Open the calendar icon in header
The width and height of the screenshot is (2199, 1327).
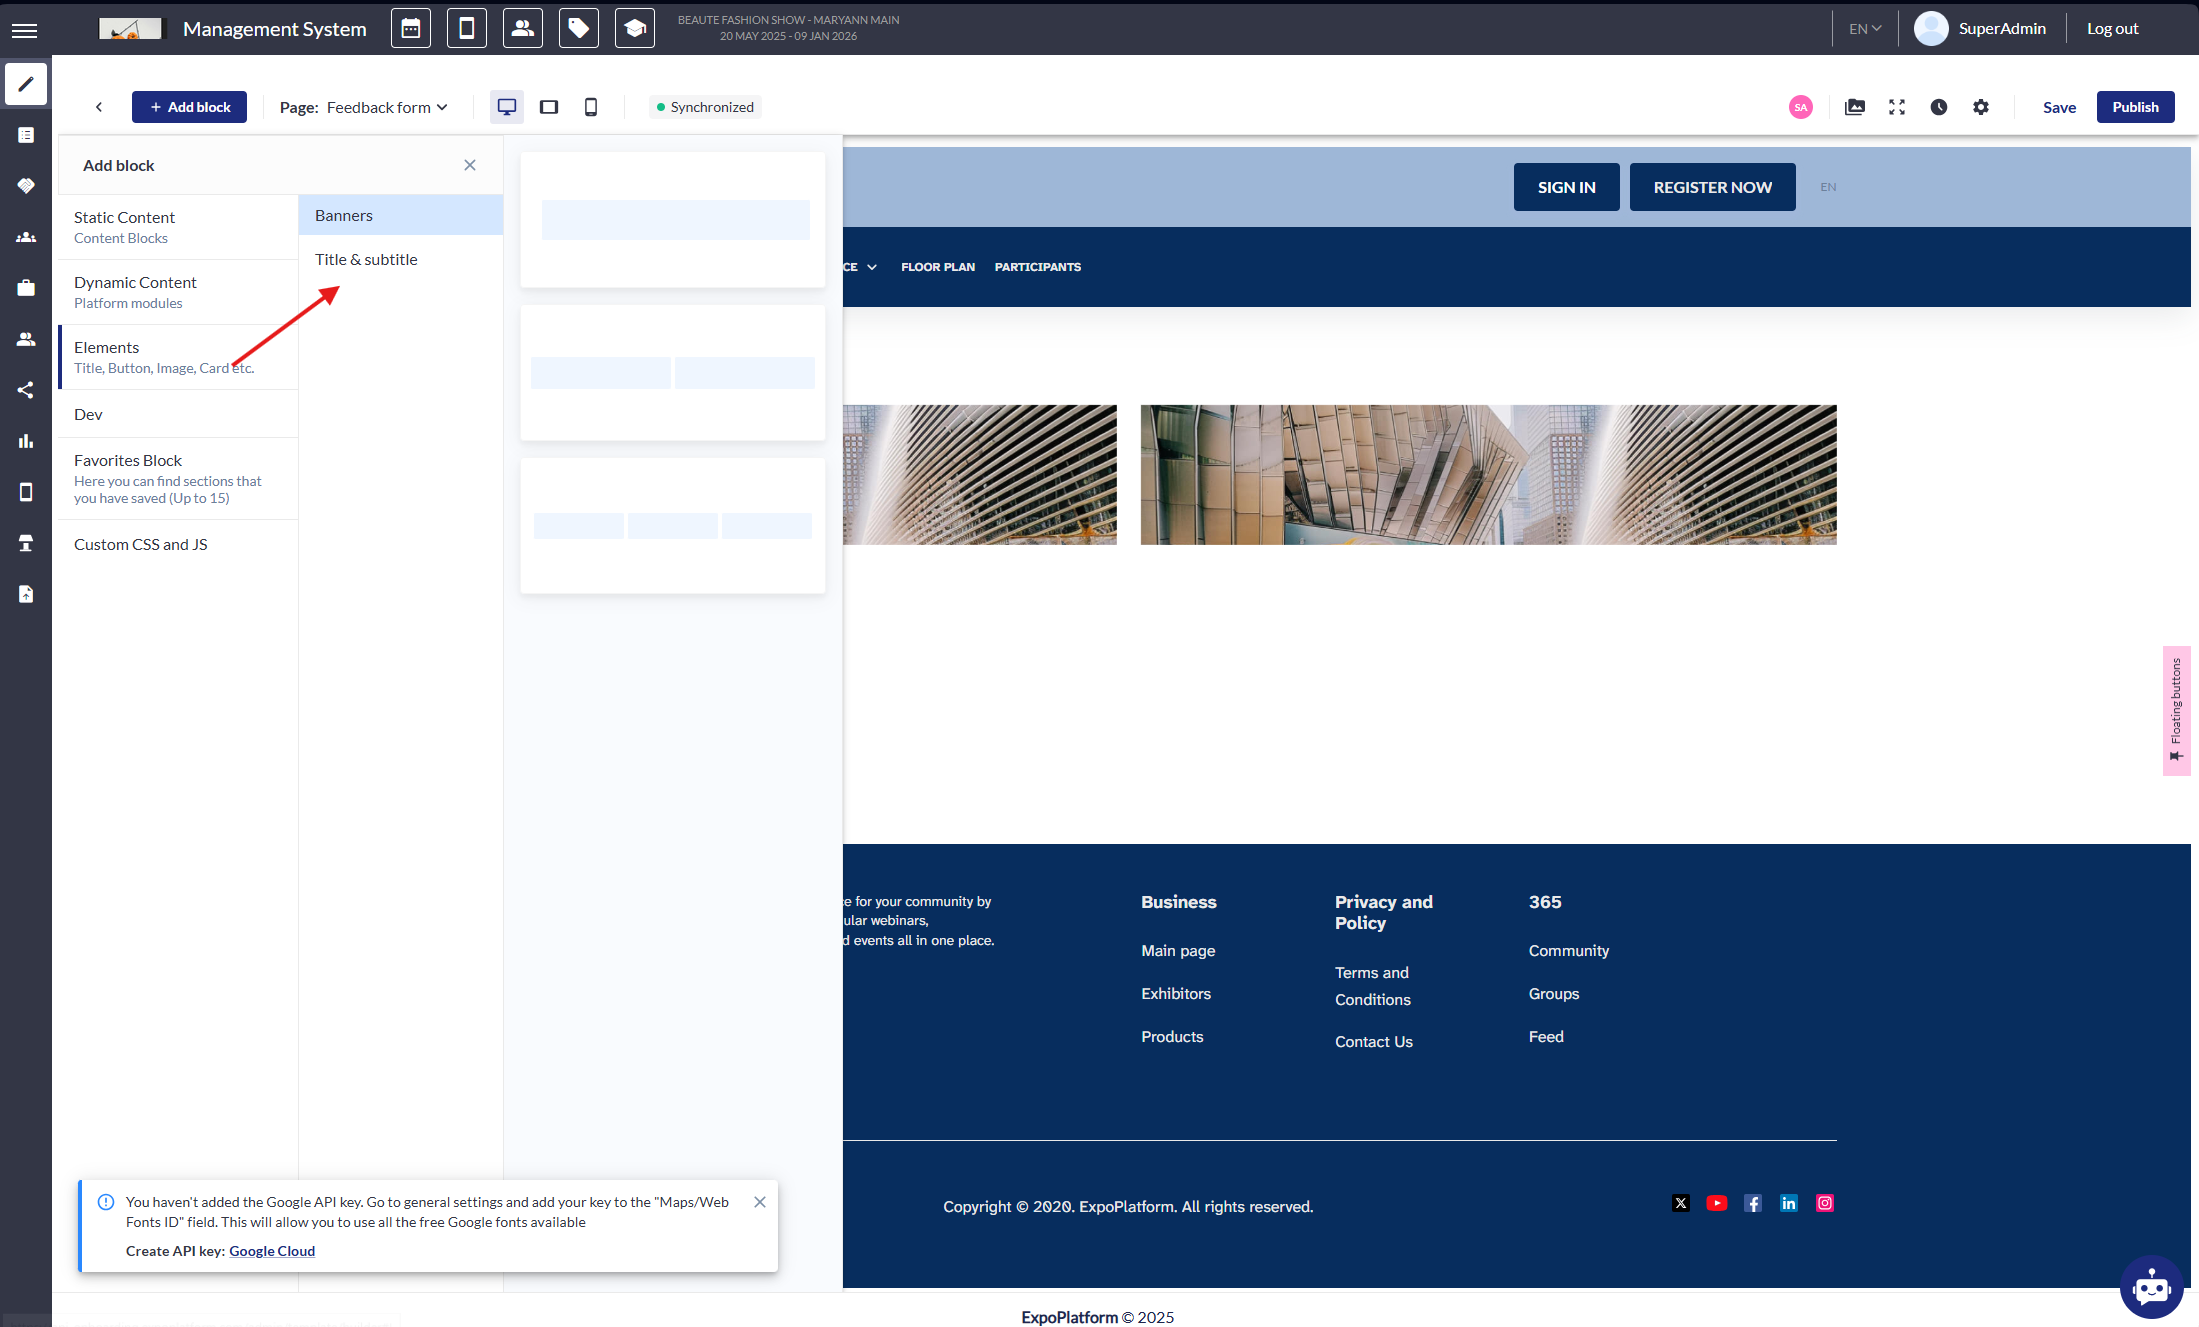410,28
